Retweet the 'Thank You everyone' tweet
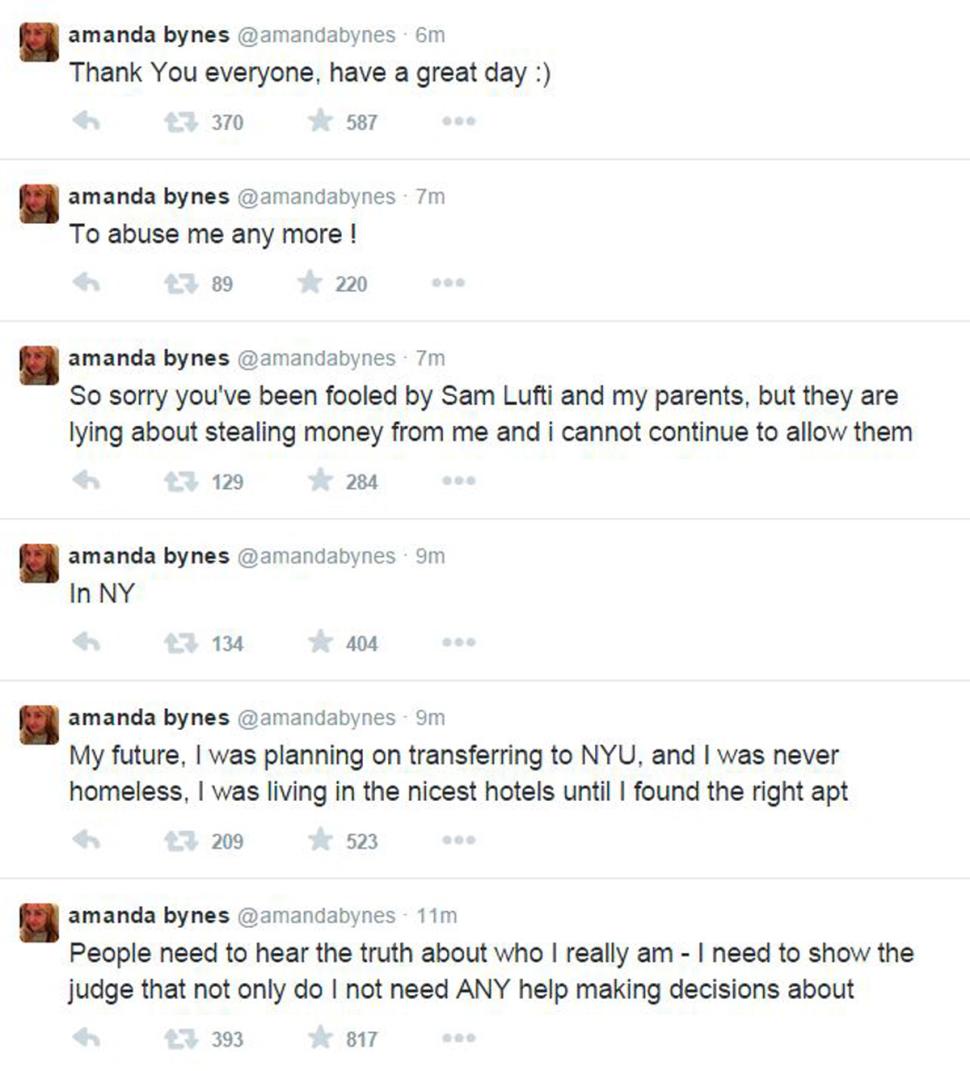 pos(180,122)
